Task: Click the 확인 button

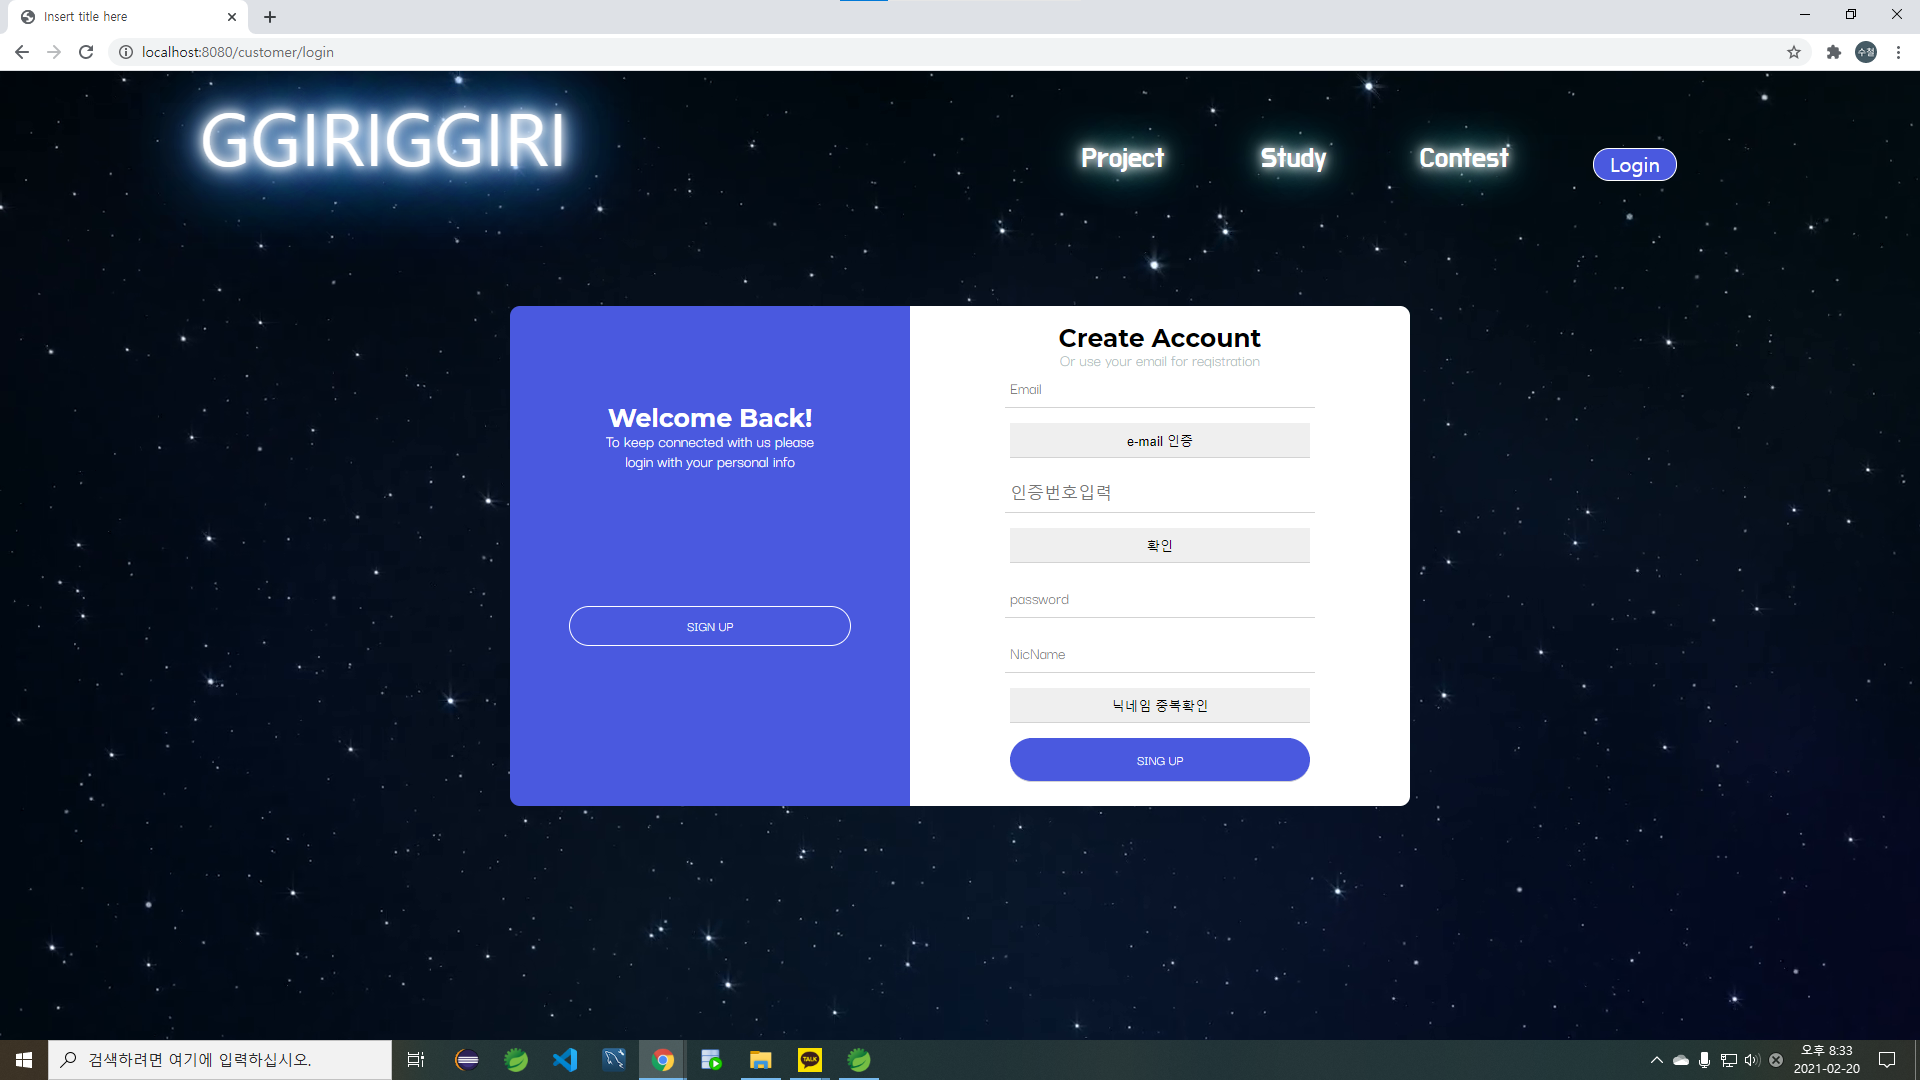Action: point(1160,546)
